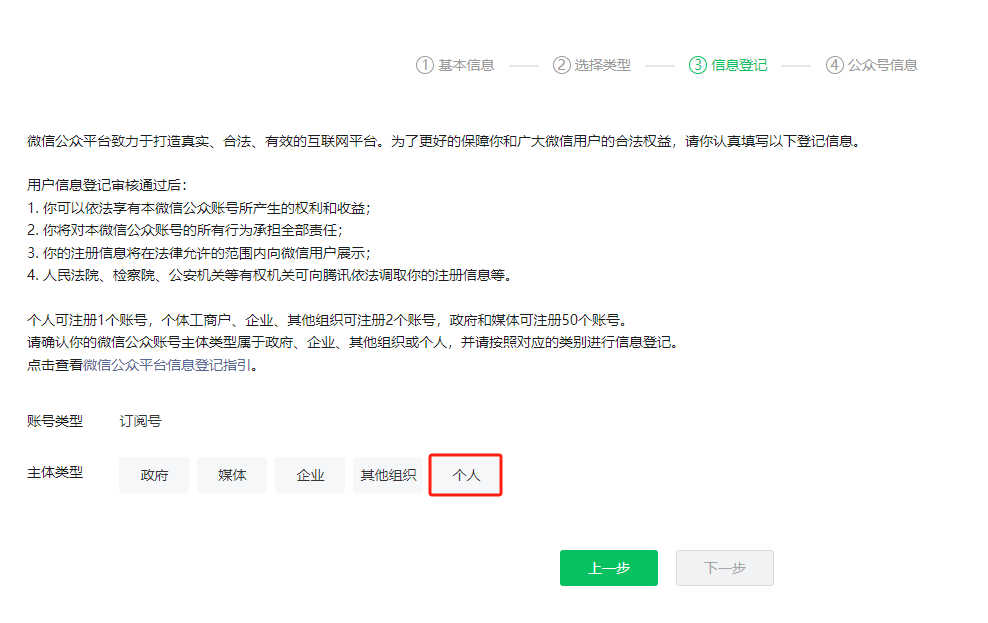
Task: Click step 3 信息登记 in progress bar
Action: (x=728, y=65)
